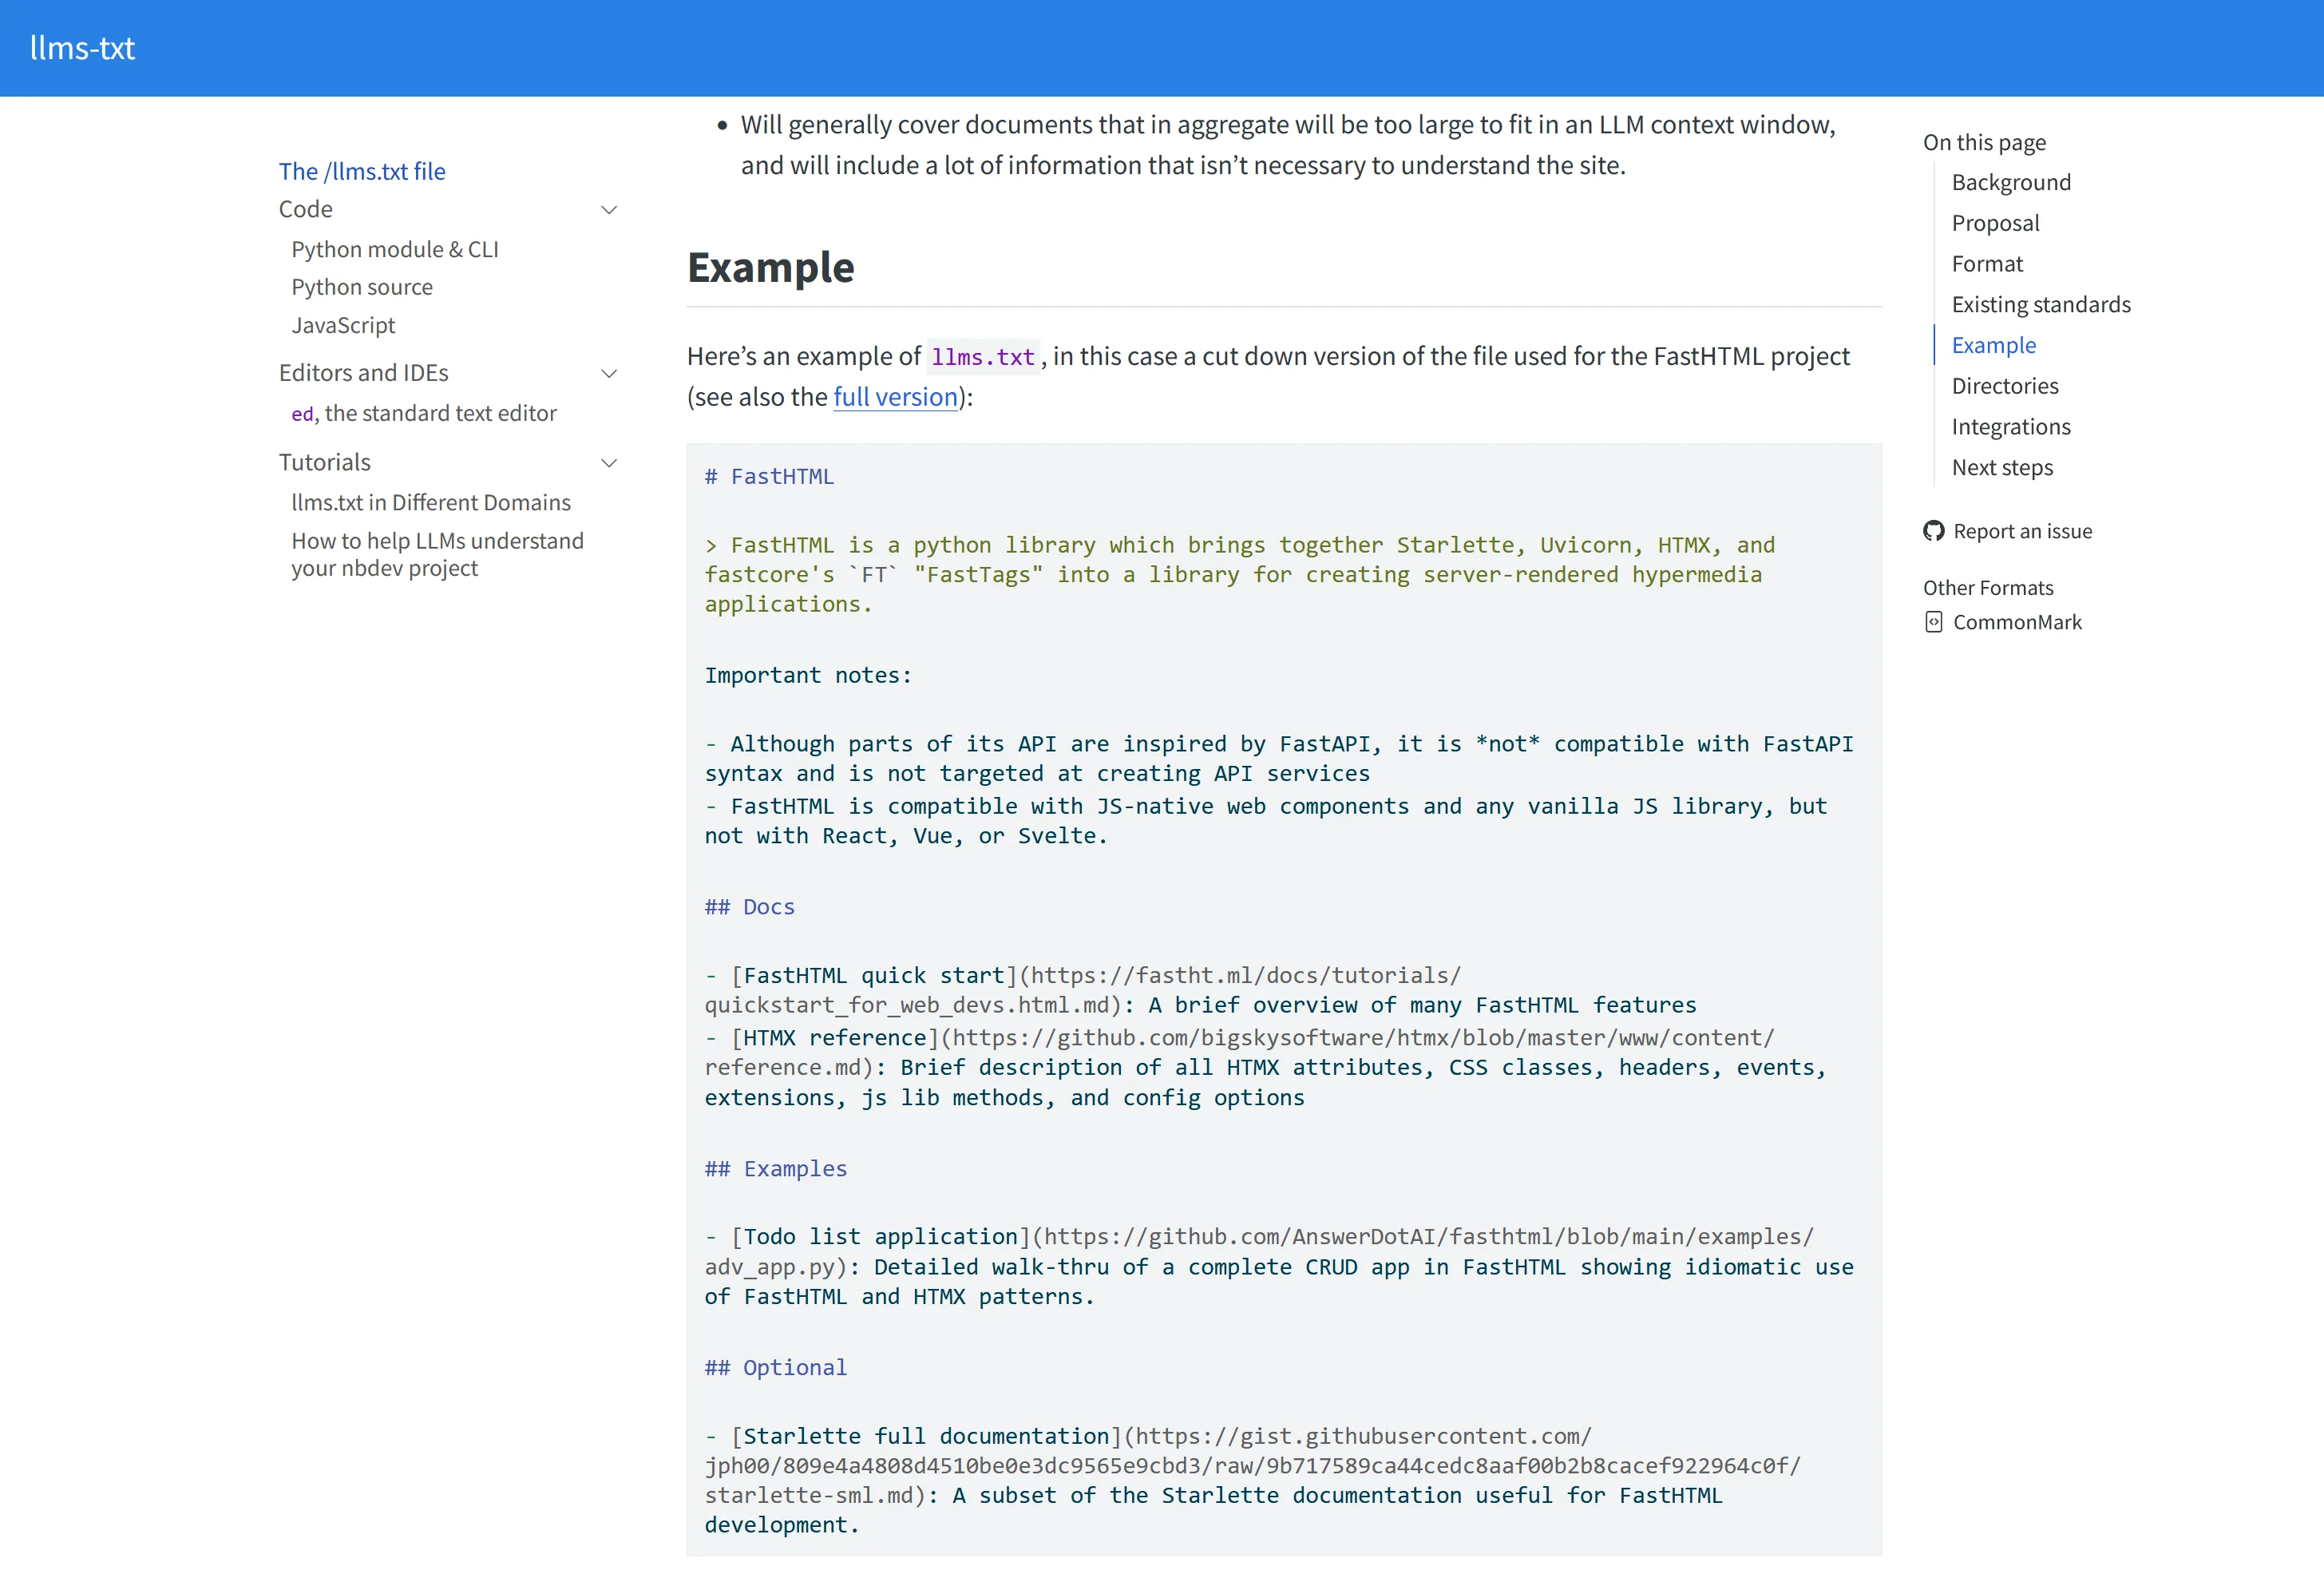Open the JavaScript sidebar page
2324x1574 pixels.
[x=343, y=325]
